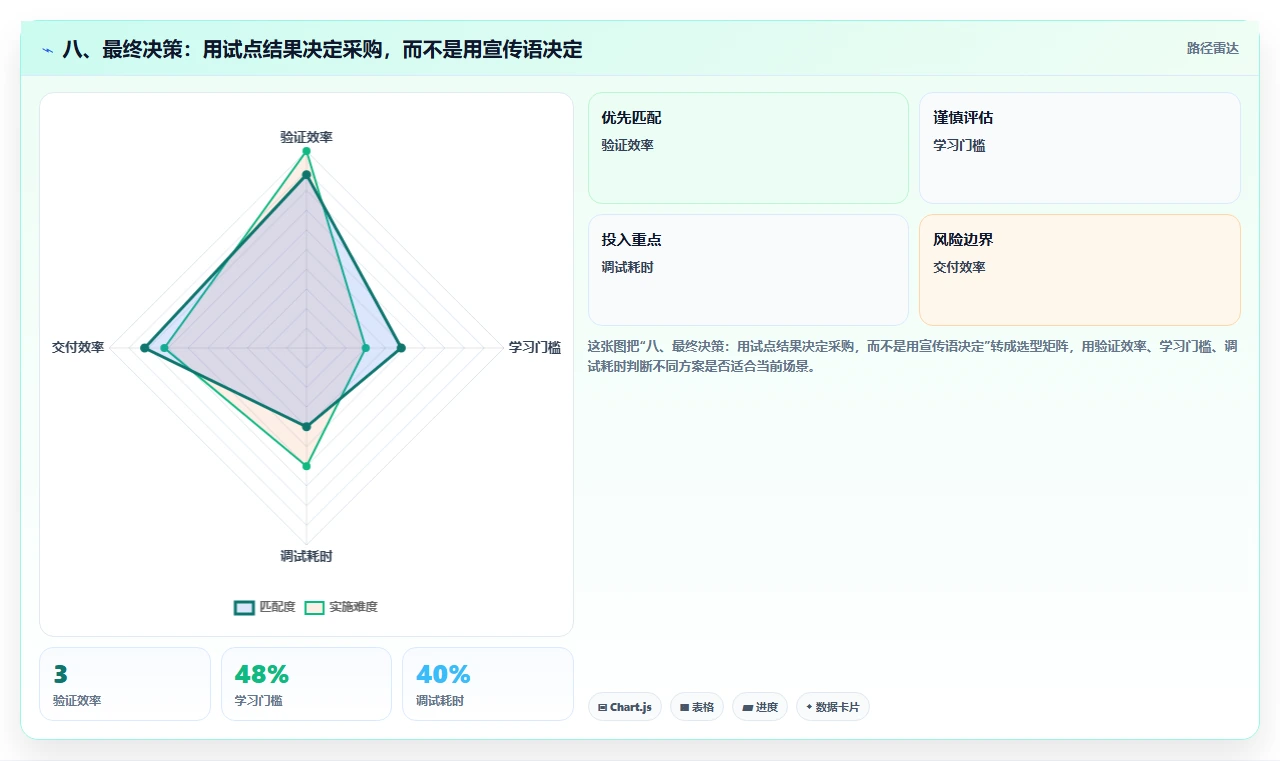Viewport: 1280px width, 761px height.
Task: Click the 进度 tag
Action: pos(760,707)
